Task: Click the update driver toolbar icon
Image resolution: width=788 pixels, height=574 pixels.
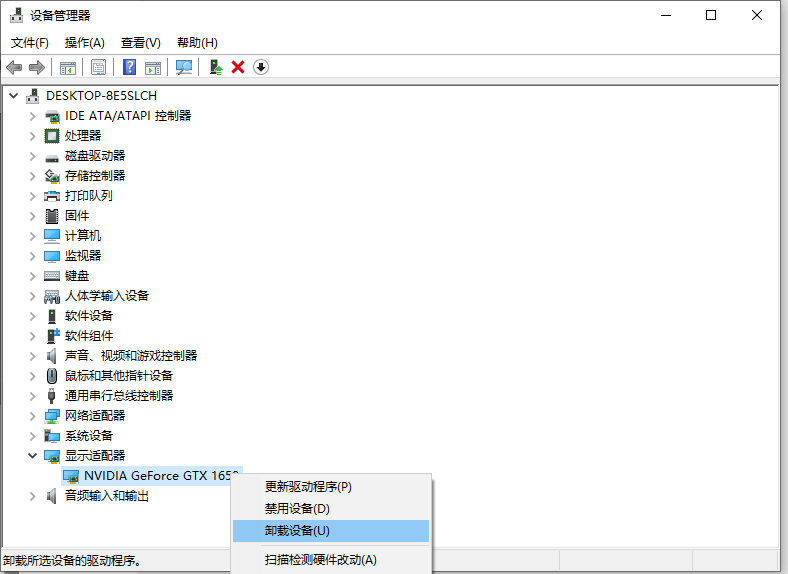Action: pos(216,67)
